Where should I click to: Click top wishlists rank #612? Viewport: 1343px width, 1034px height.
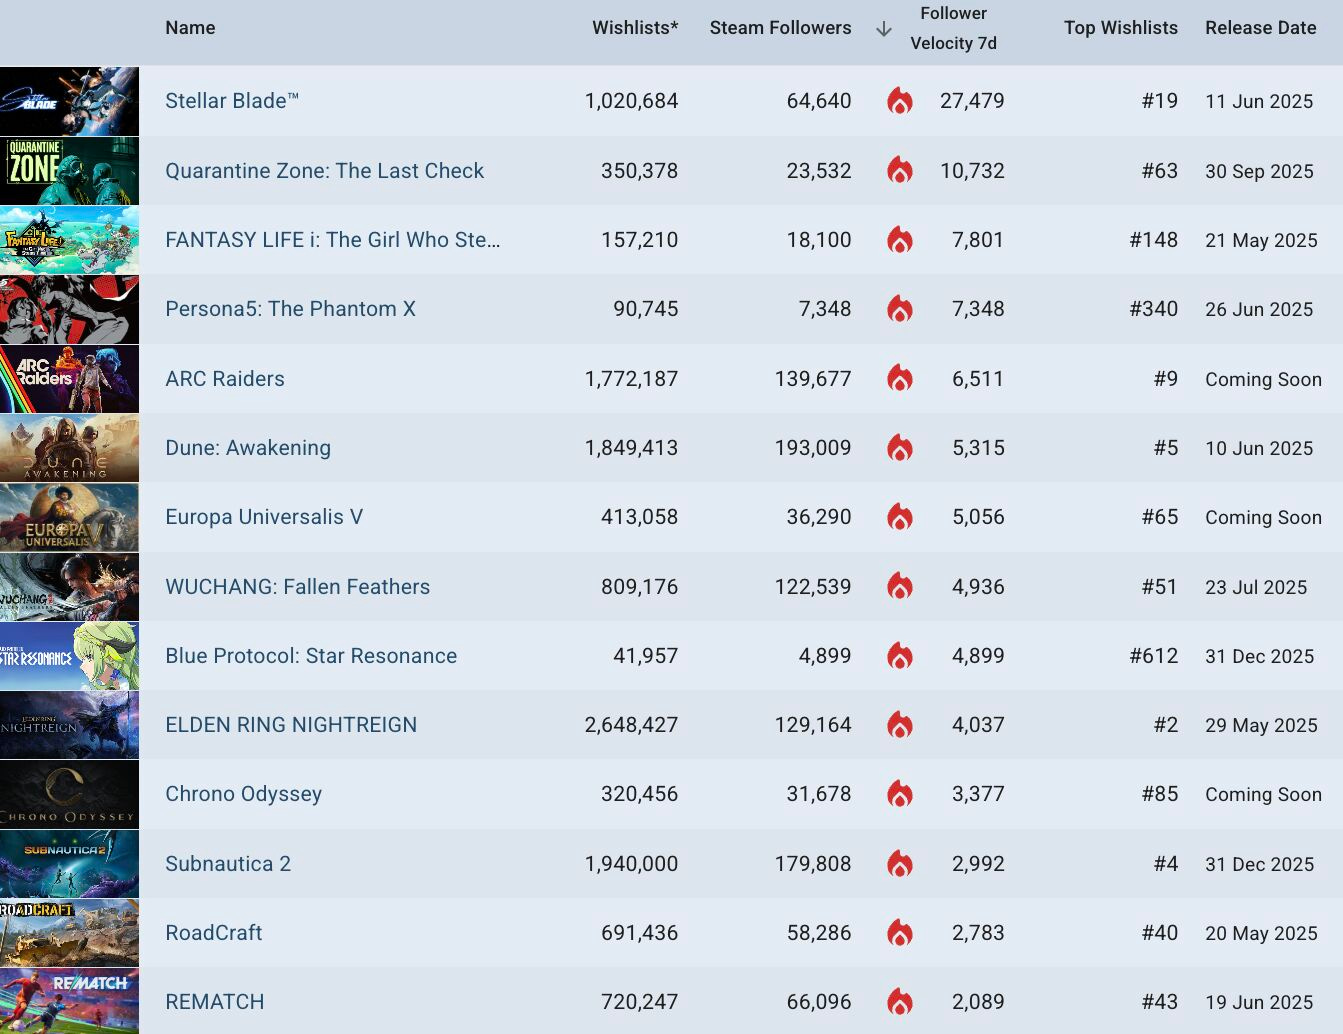(x=1154, y=656)
